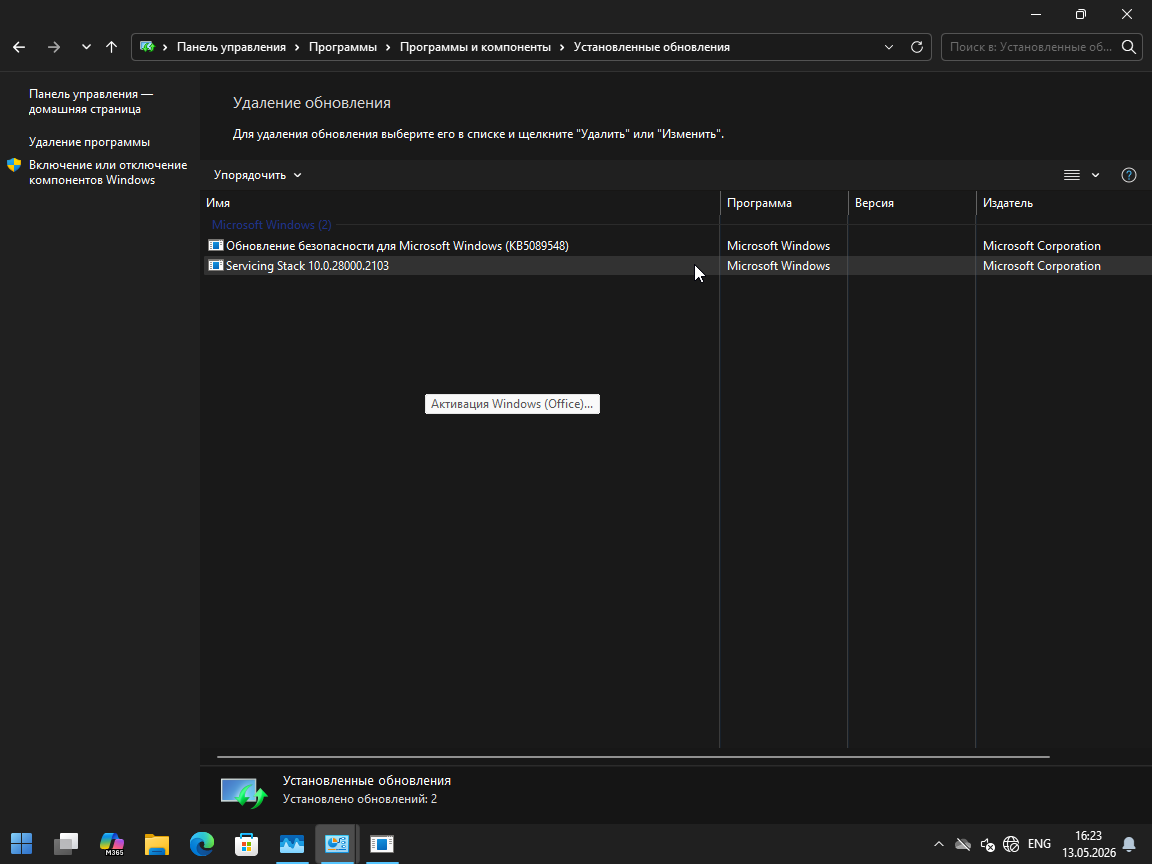The width and height of the screenshot is (1152, 864).
Task: Open Microsoft Edge from the taskbar
Action: (x=201, y=843)
